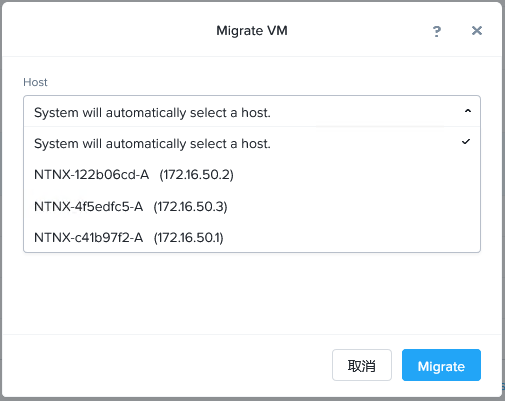
Task: Click blank space right of NTNX-4f5edfc5-A entry
Action: [353, 206]
